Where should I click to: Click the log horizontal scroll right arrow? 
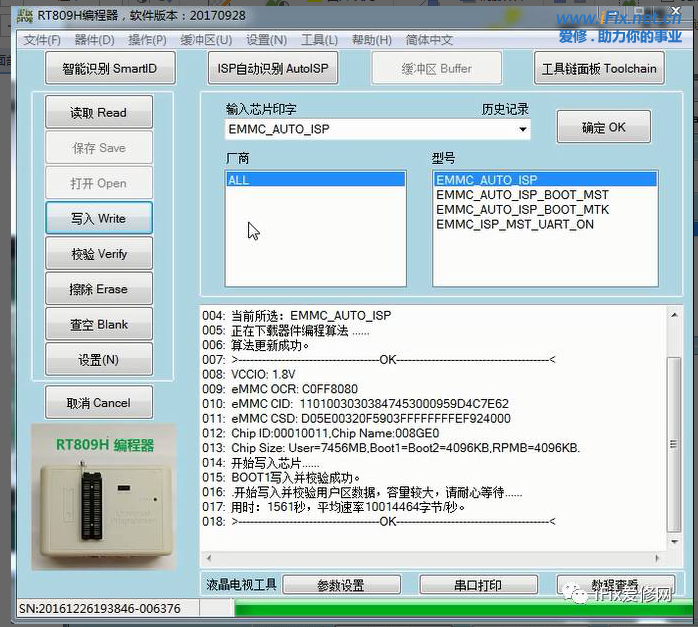point(657,558)
